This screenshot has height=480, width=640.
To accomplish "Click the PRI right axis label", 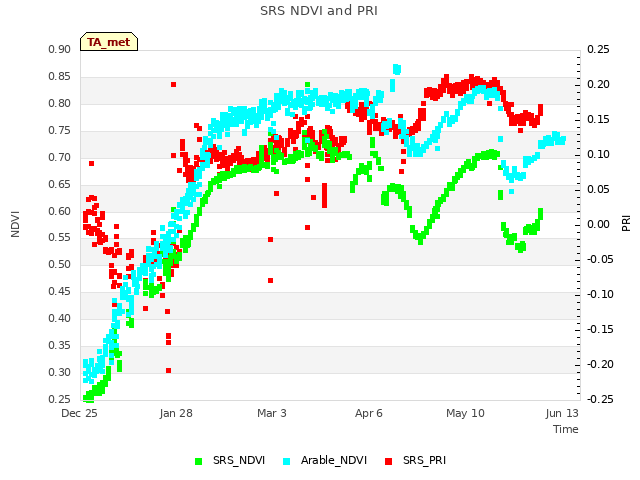I will (x=626, y=224).
